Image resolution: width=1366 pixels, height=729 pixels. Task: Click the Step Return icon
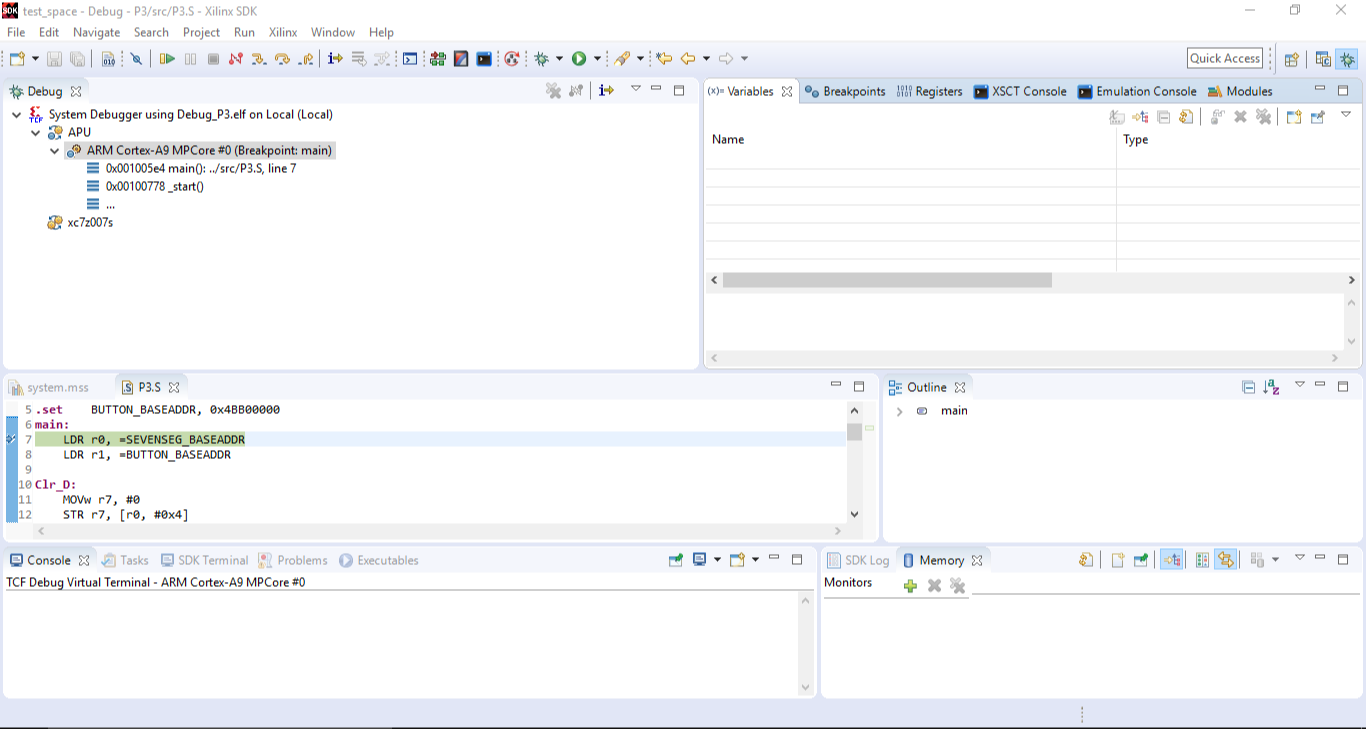(x=306, y=59)
